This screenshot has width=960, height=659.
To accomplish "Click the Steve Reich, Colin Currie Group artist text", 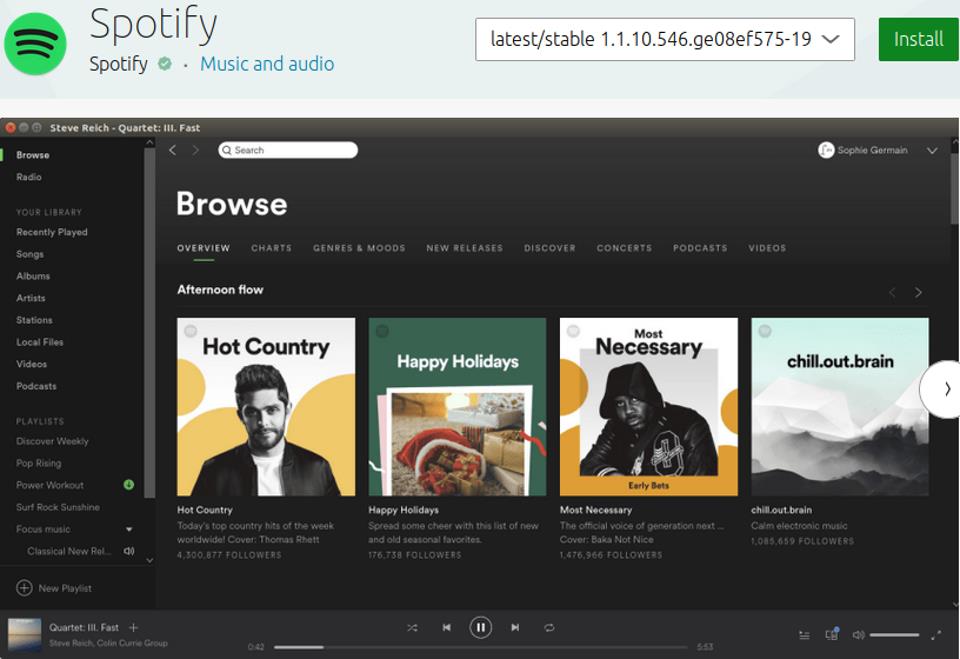I will (108, 643).
